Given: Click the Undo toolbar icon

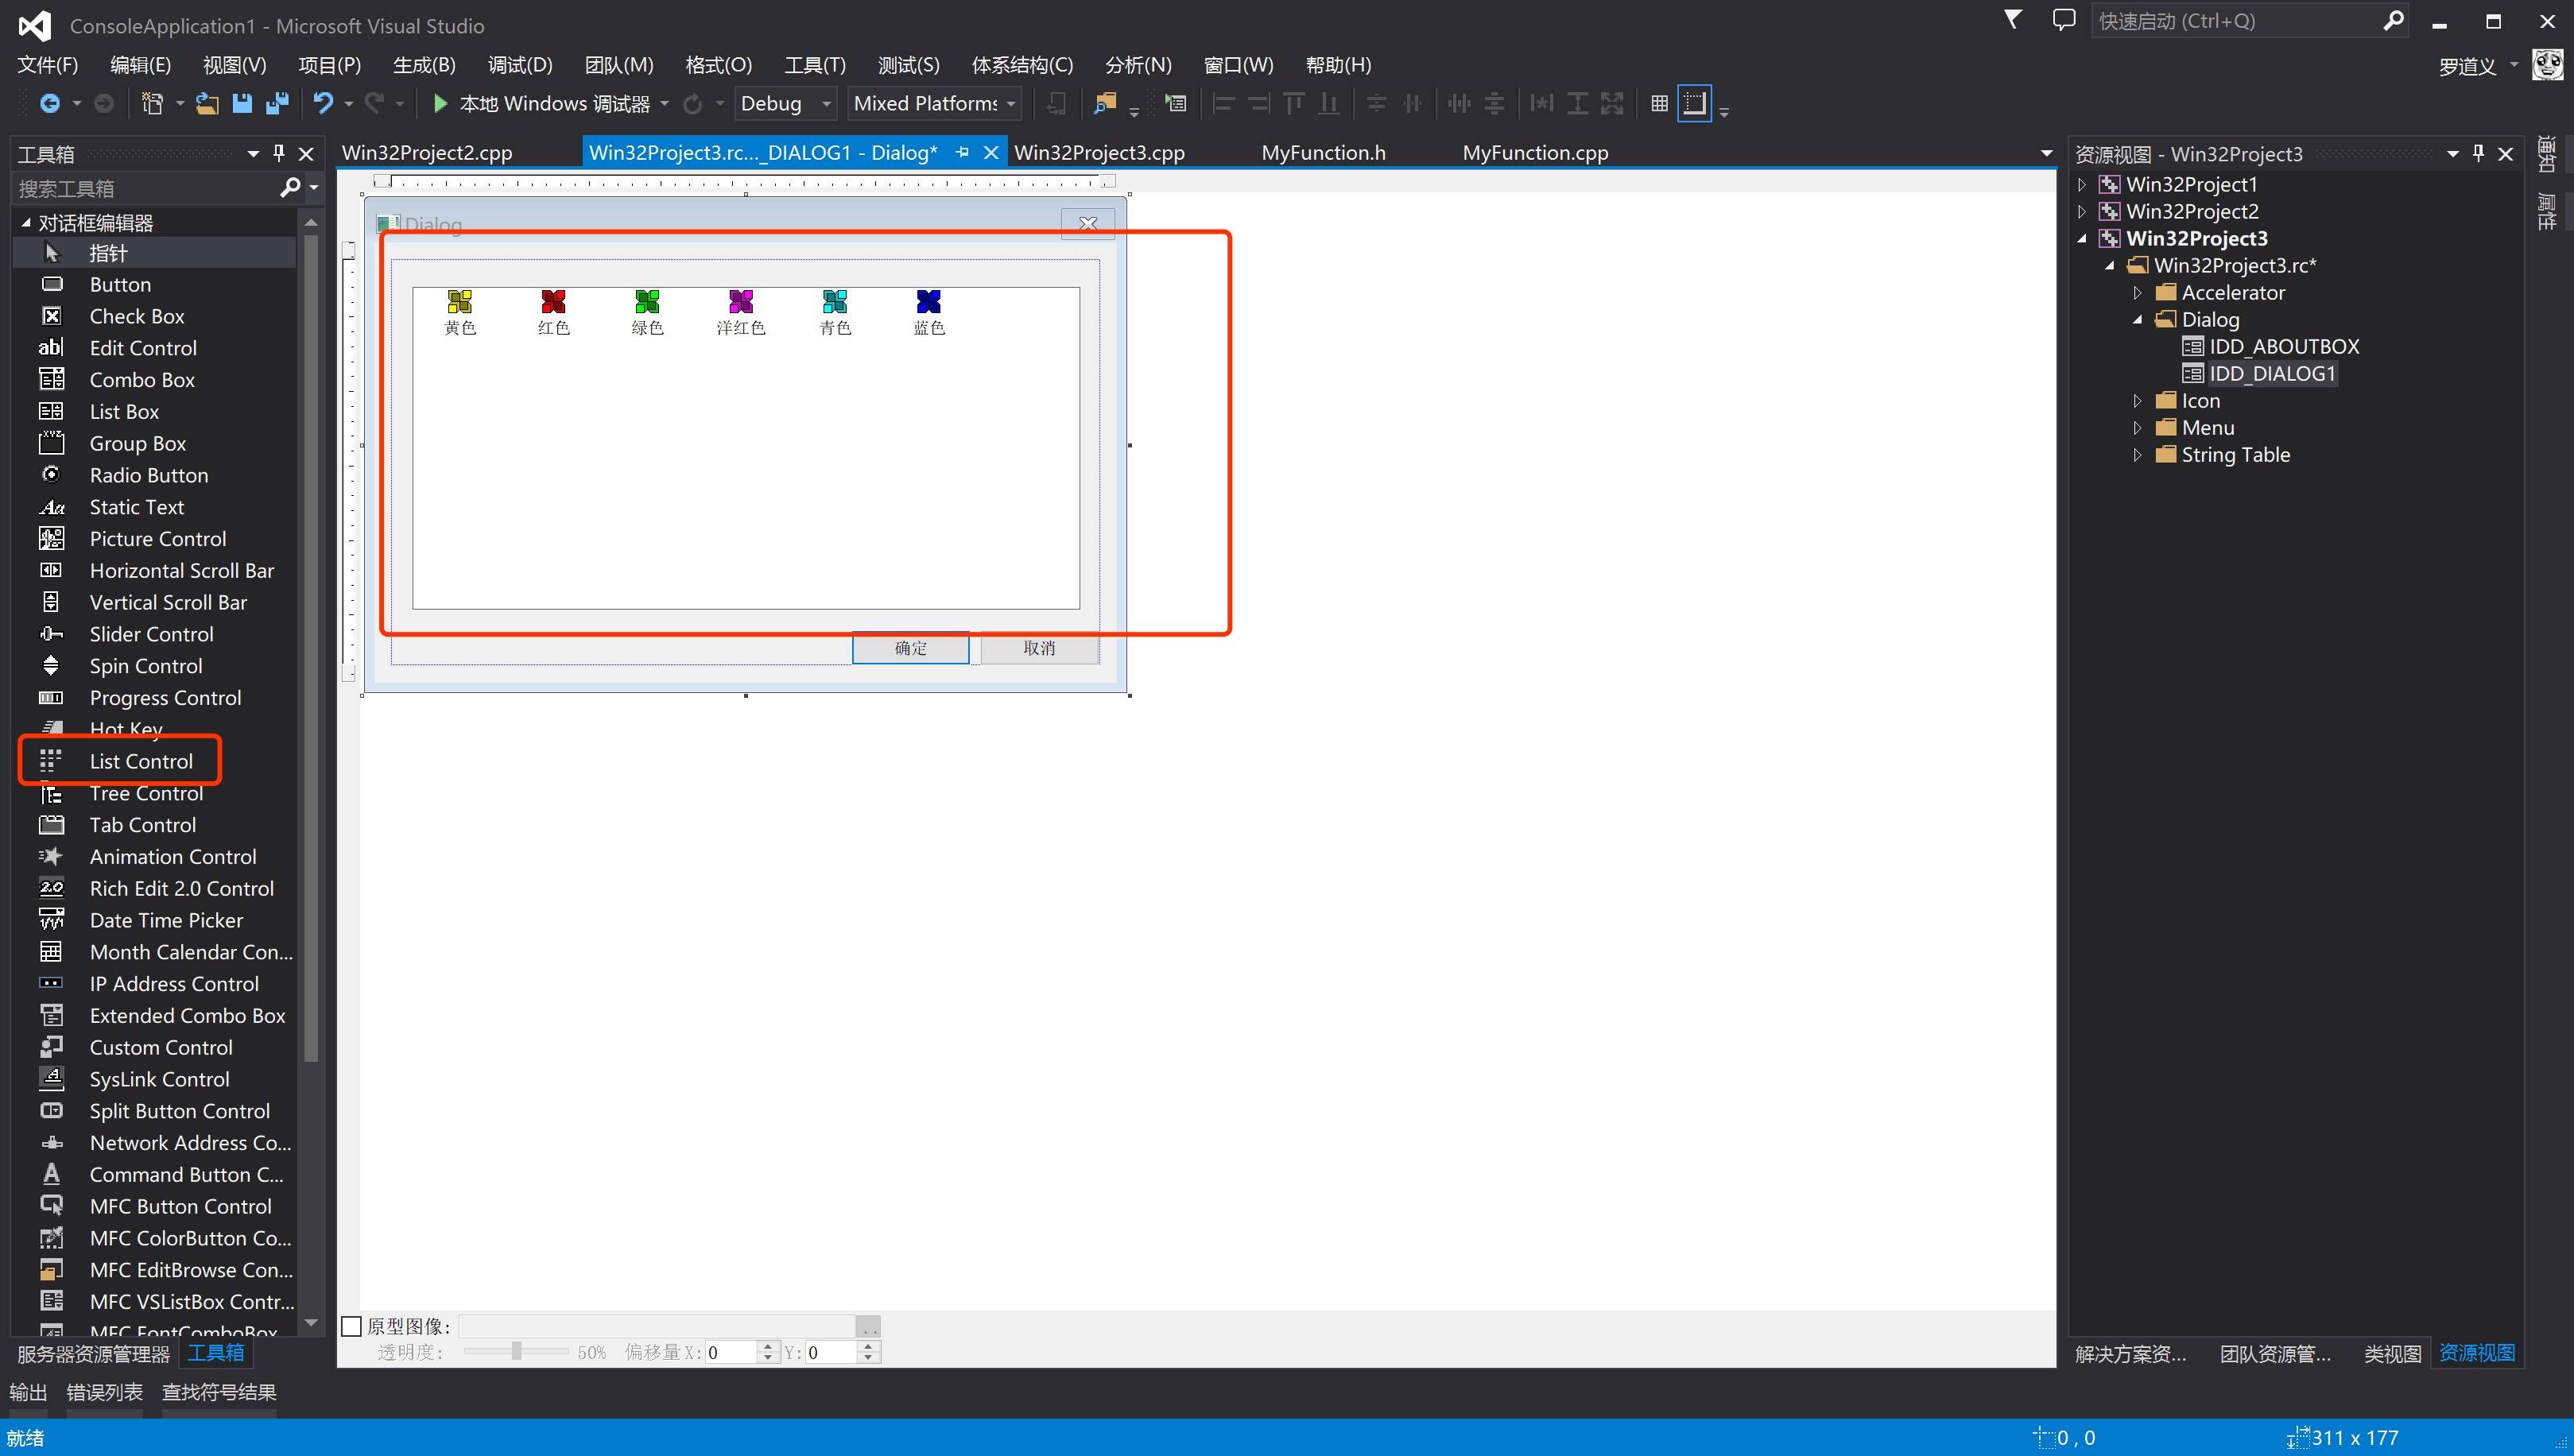Looking at the screenshot, I should pos(322,103).
